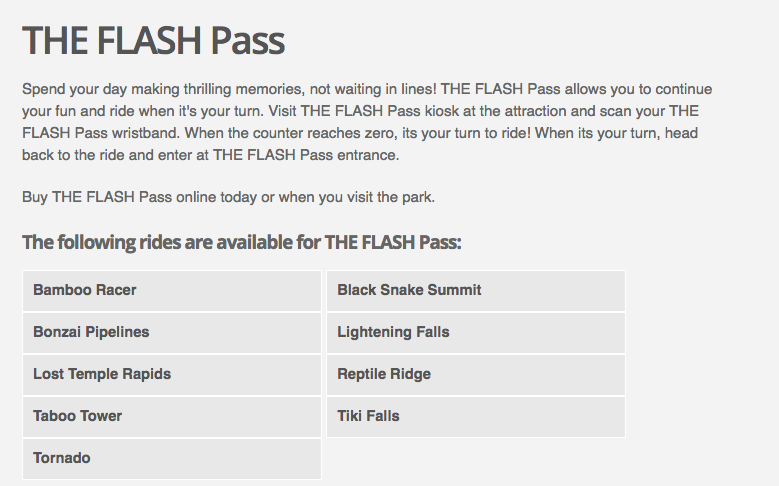Select the Lightening Falls ride cell

click(476, 333)
